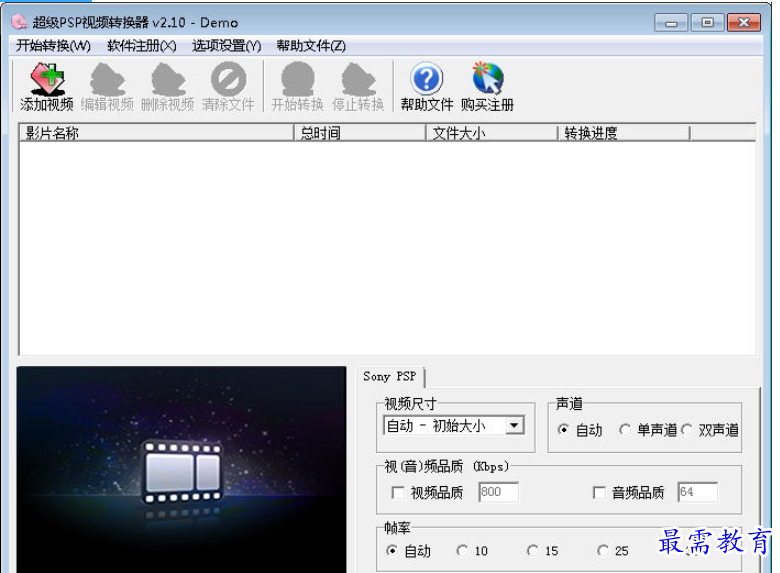780x573 pixels.
Task: Open the 软件注册(X) menu
Action: [x=142, y=46]
